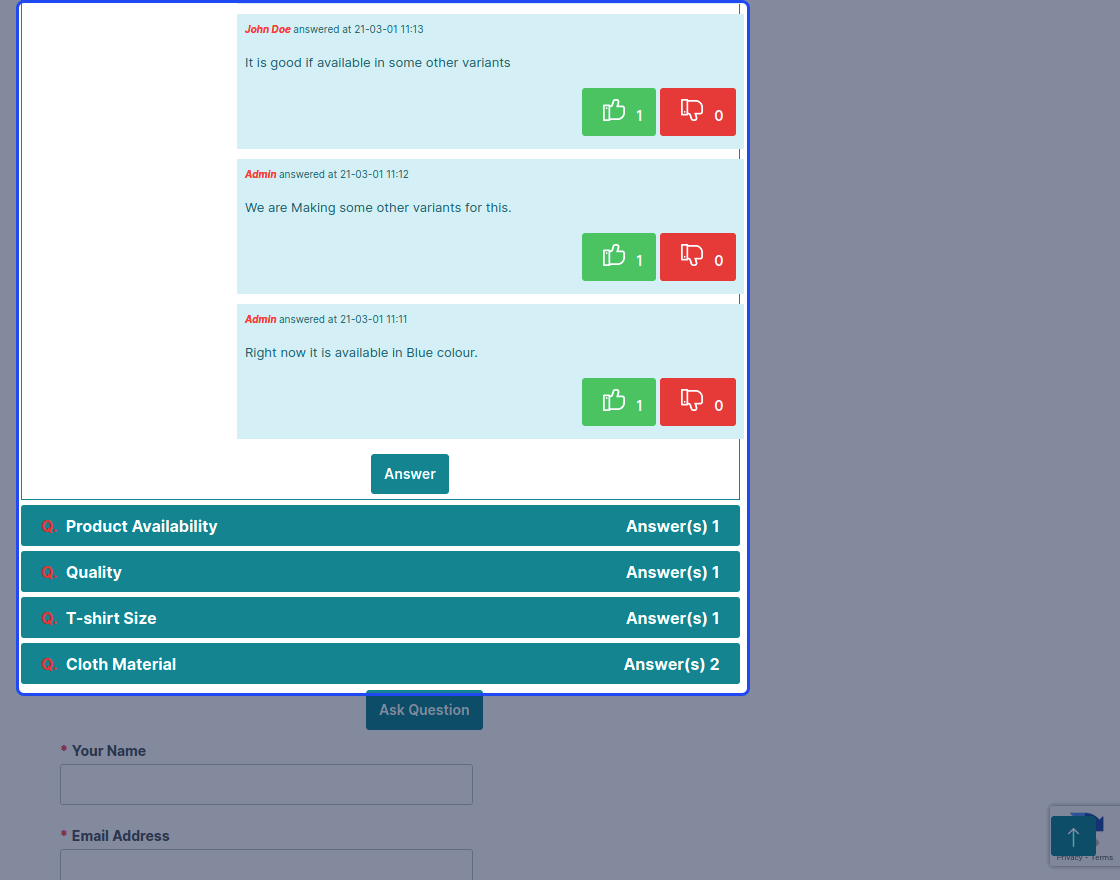Expand the Cloth Material question

pyautogui.click(x=380, y=664)
